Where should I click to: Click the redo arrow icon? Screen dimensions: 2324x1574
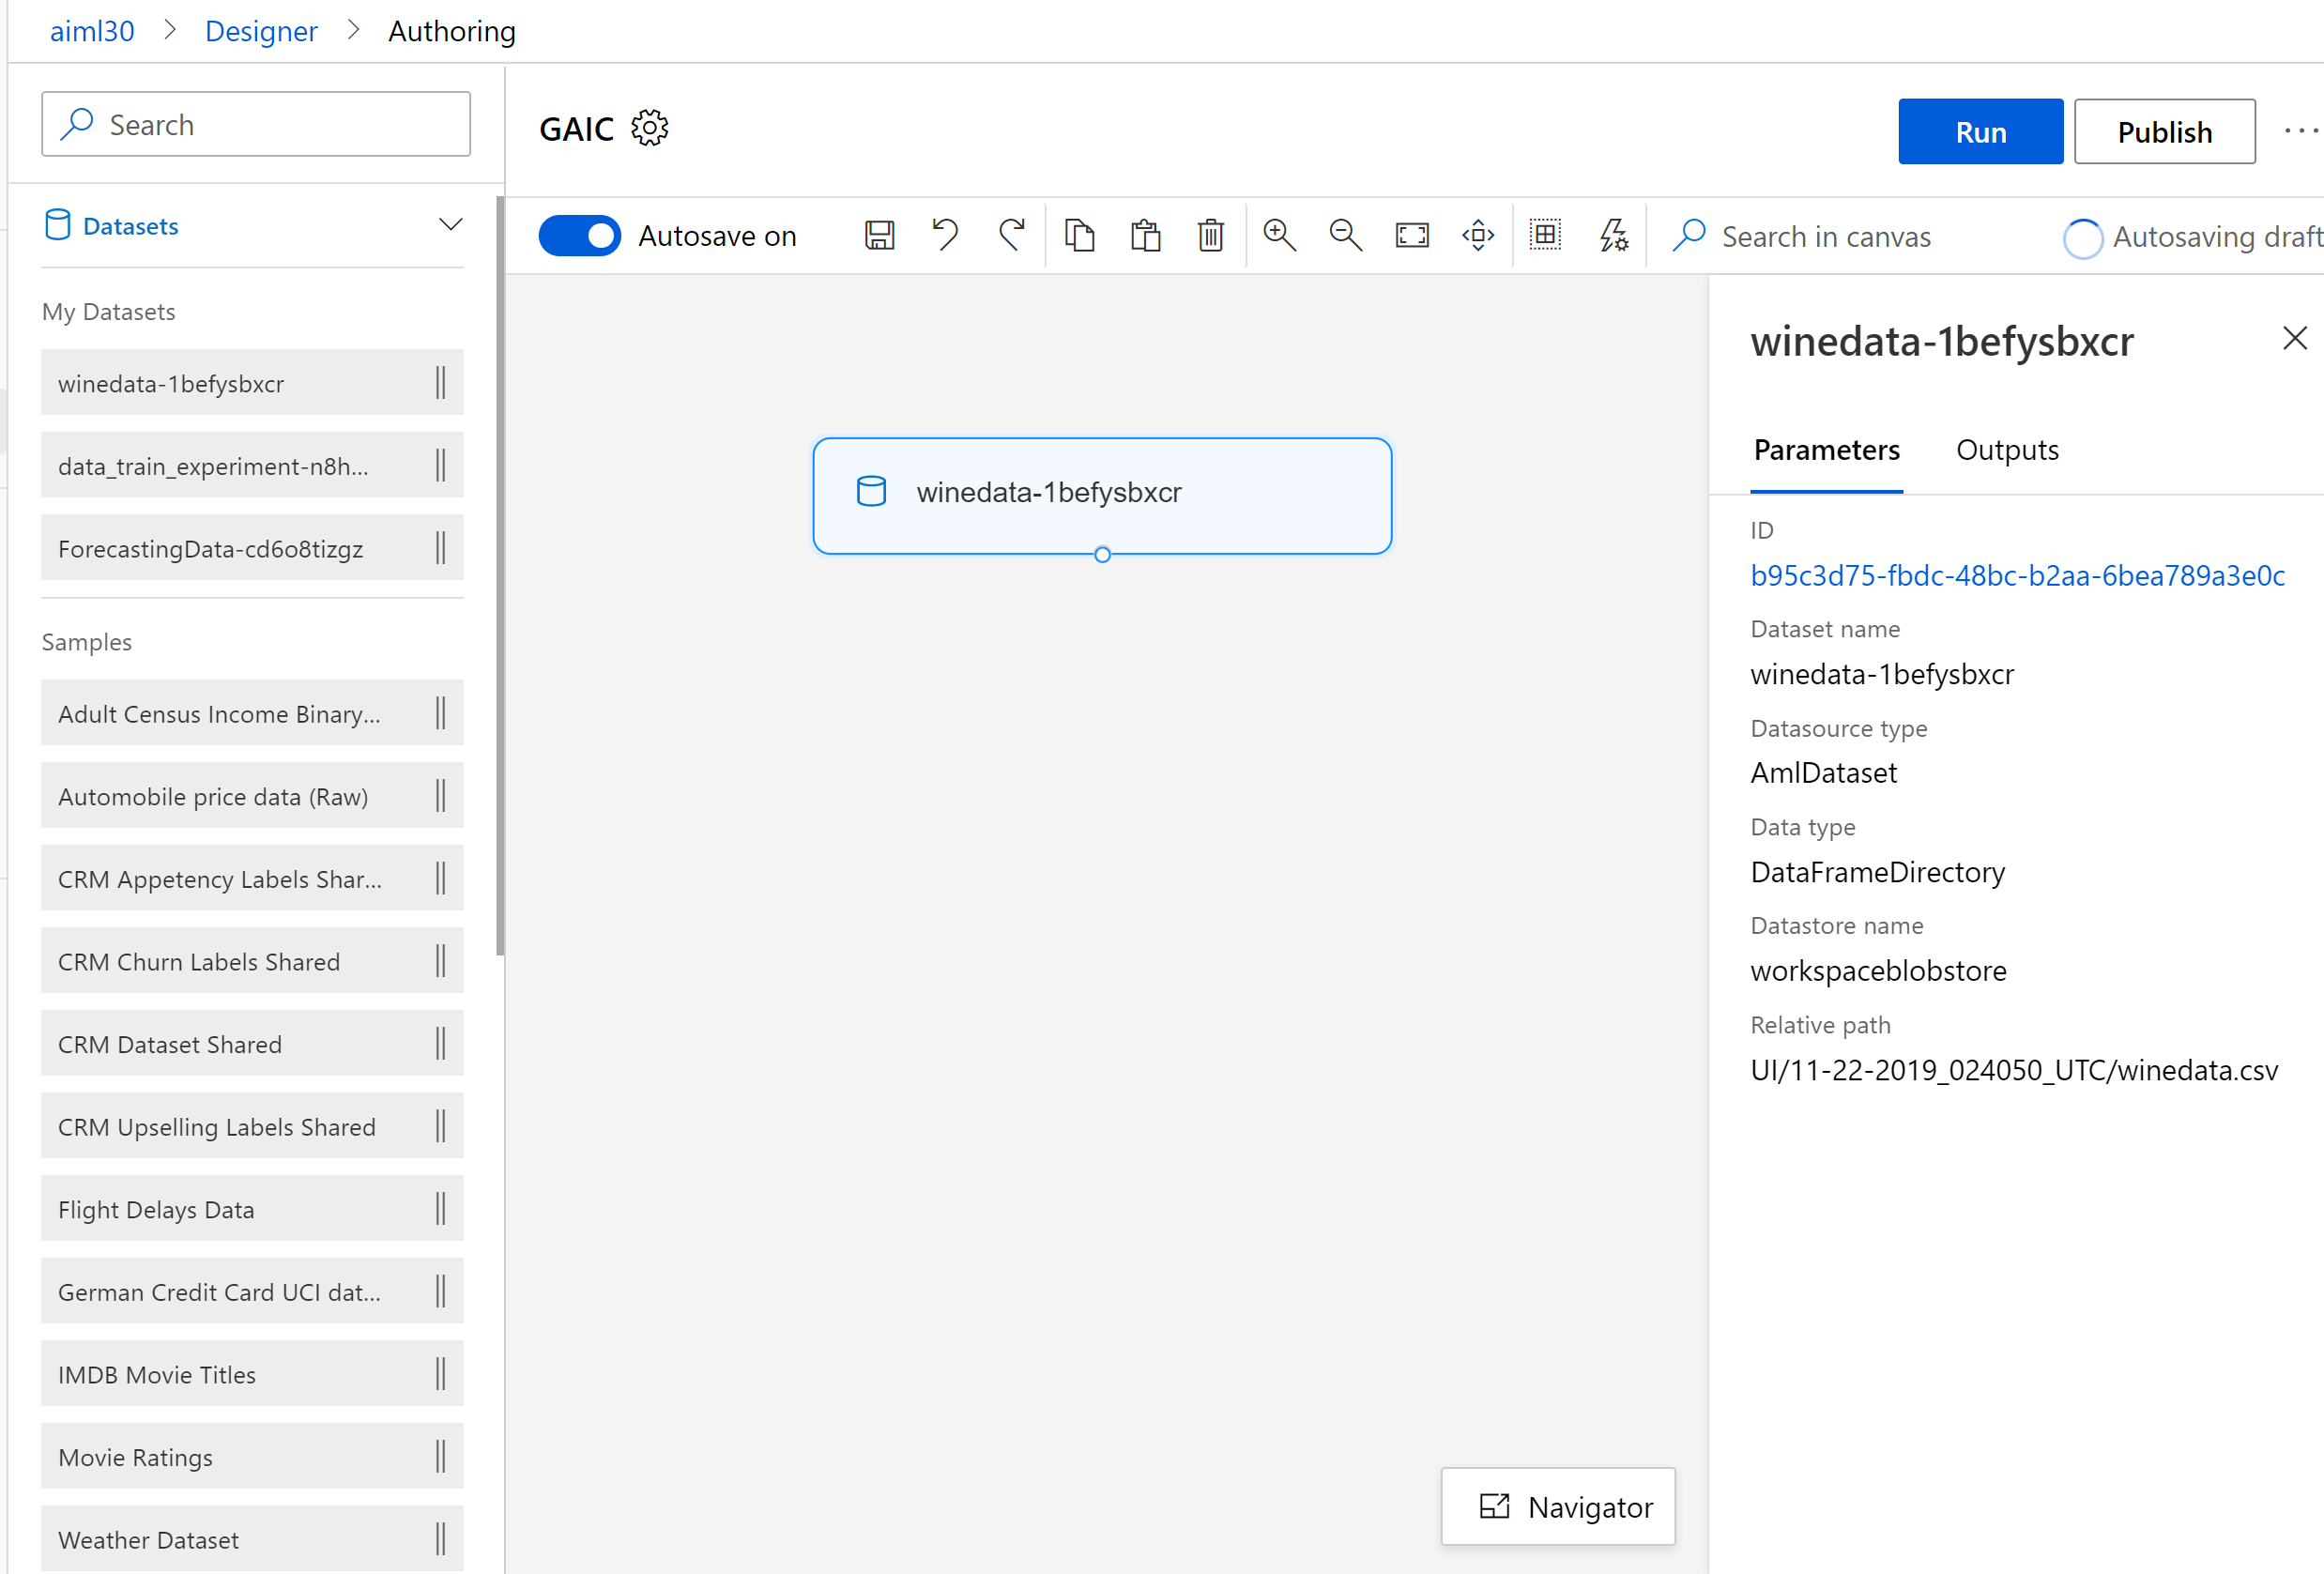coord(1011,236)
